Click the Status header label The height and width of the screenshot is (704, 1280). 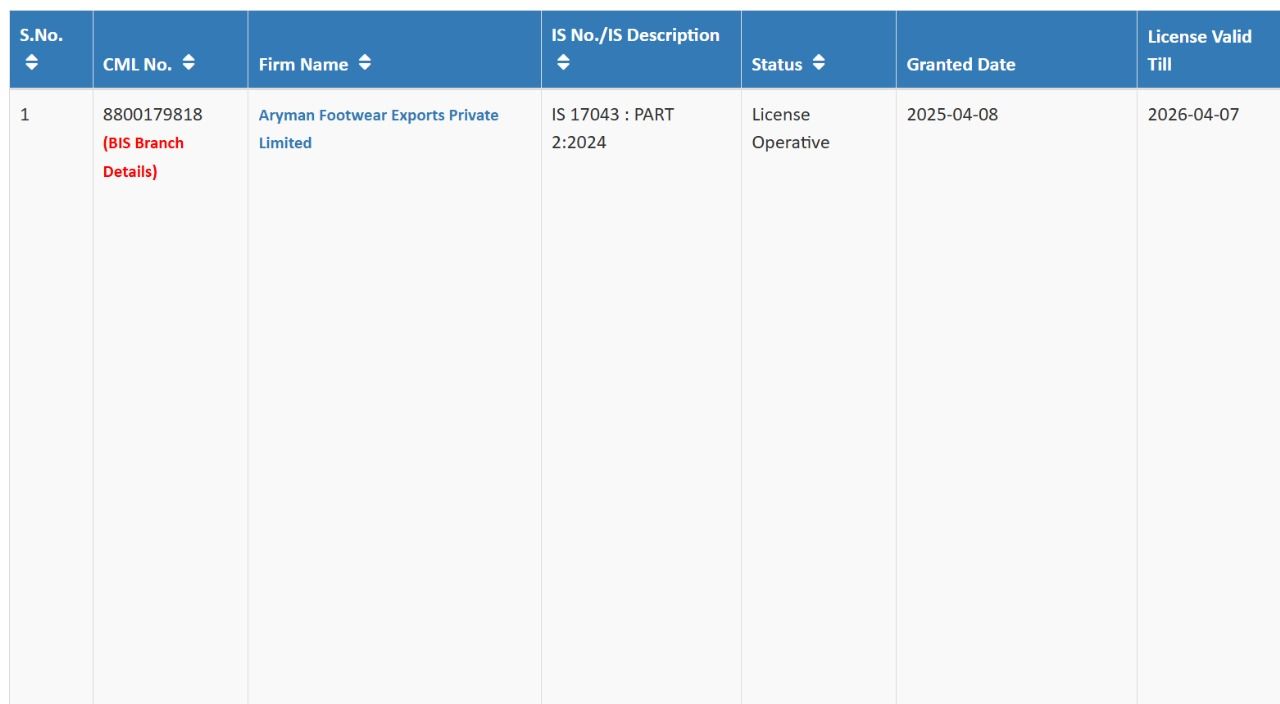tap(777, 64)
